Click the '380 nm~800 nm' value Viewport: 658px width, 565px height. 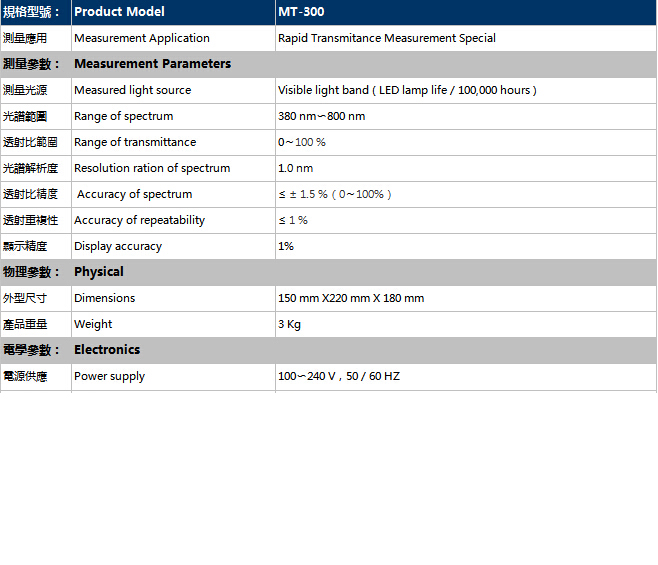[x=322, y=116]
